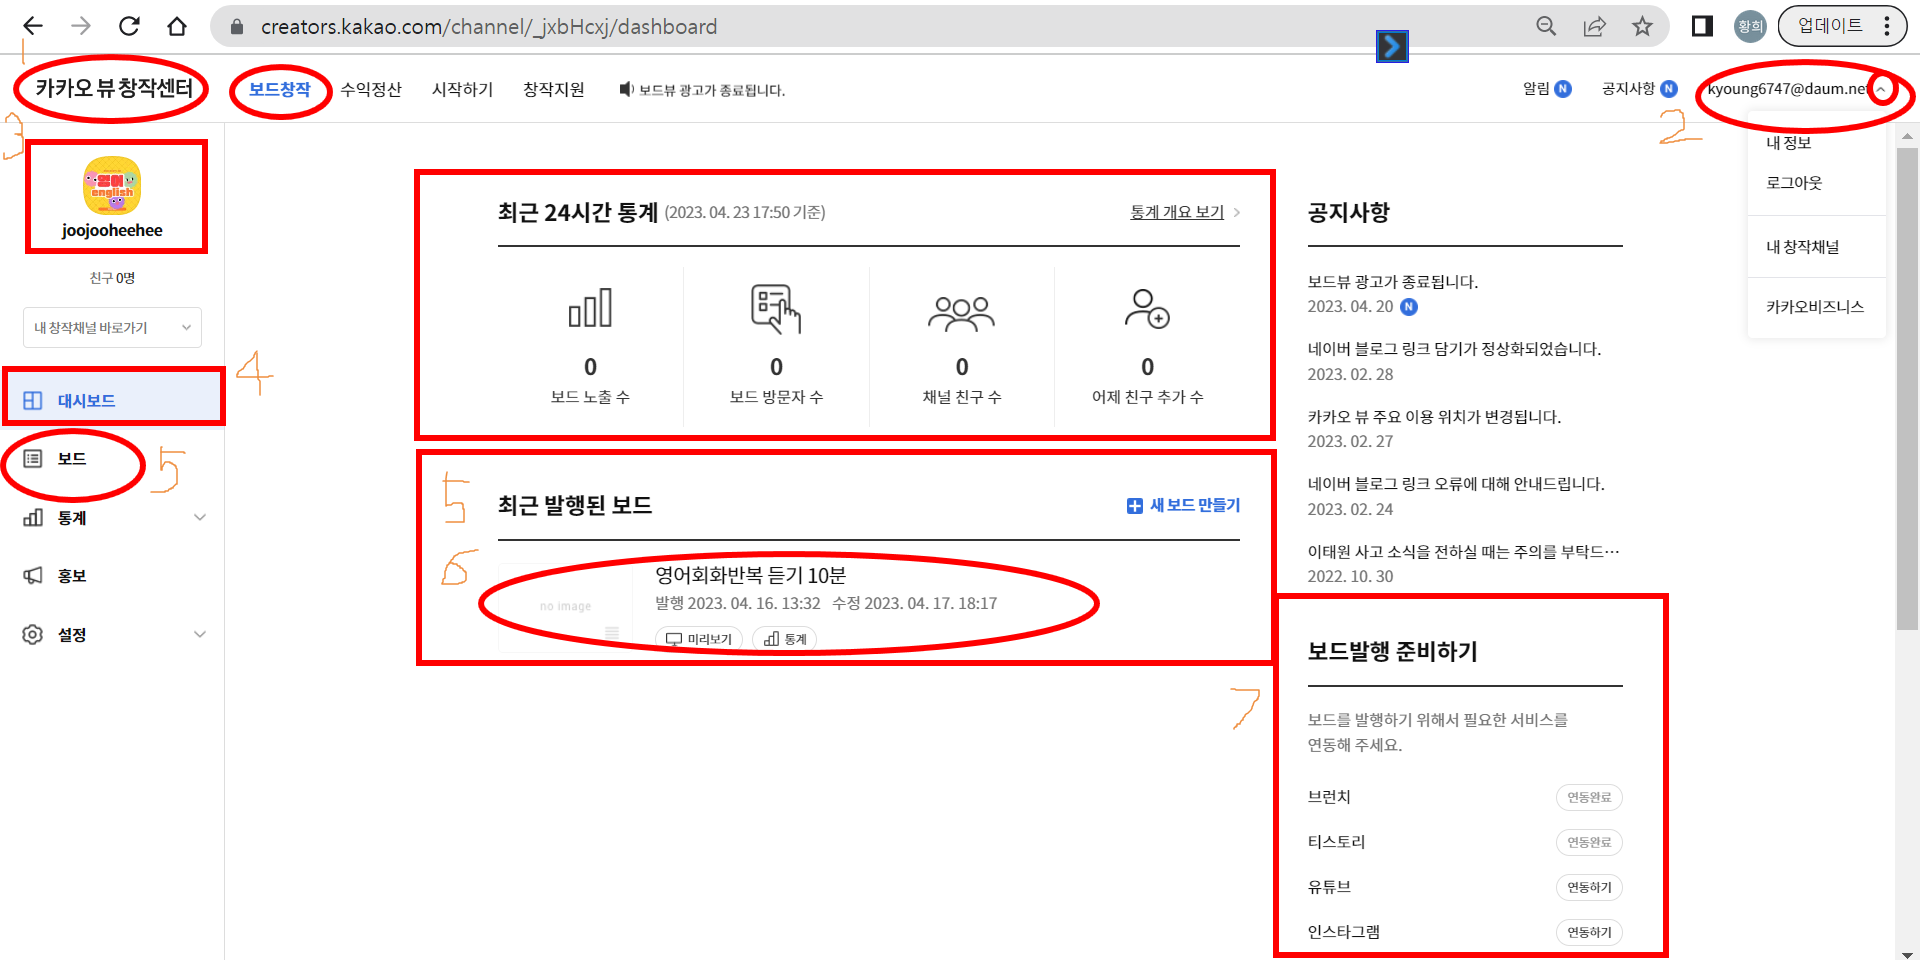
Task: Open 보드 in the sidebar
Action: 72,459
